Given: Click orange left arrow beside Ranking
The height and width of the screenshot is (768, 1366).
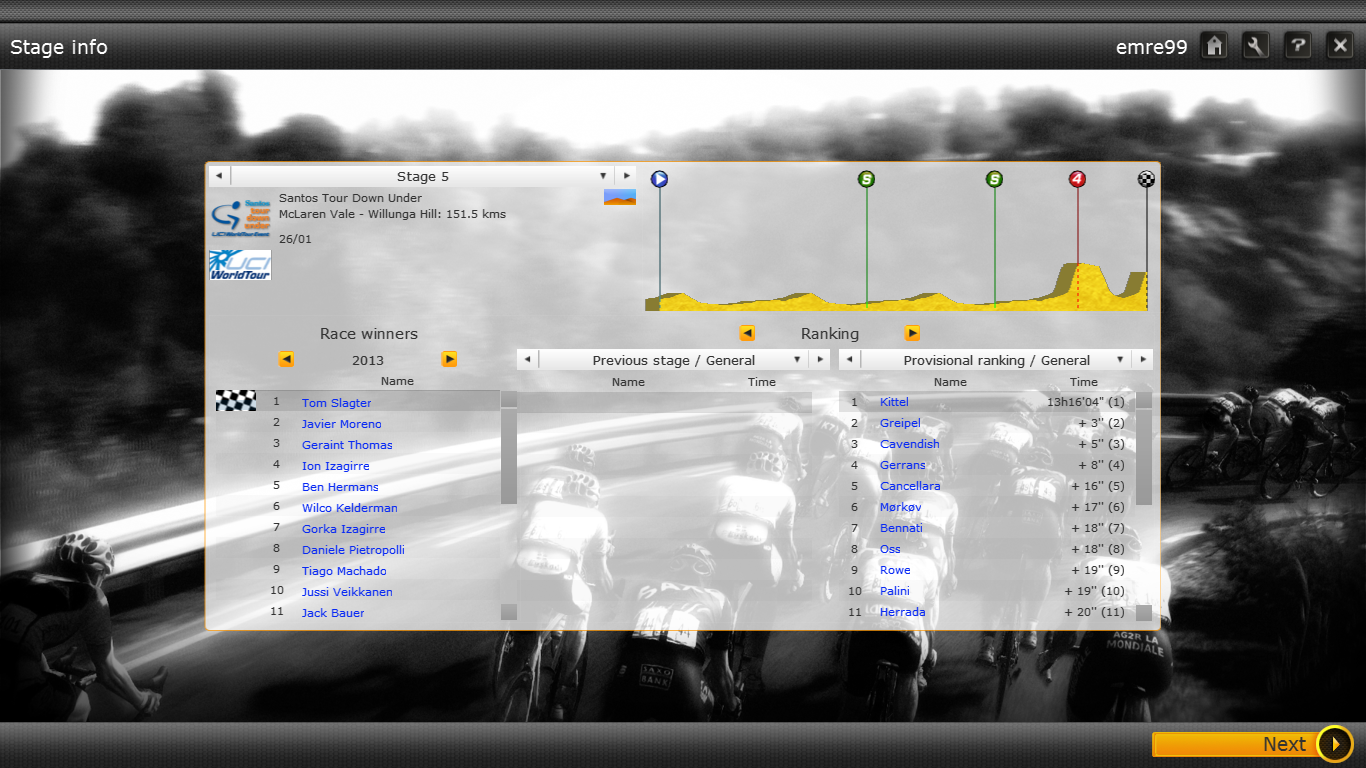Looking at the screenshot, I should coord(747,333).
